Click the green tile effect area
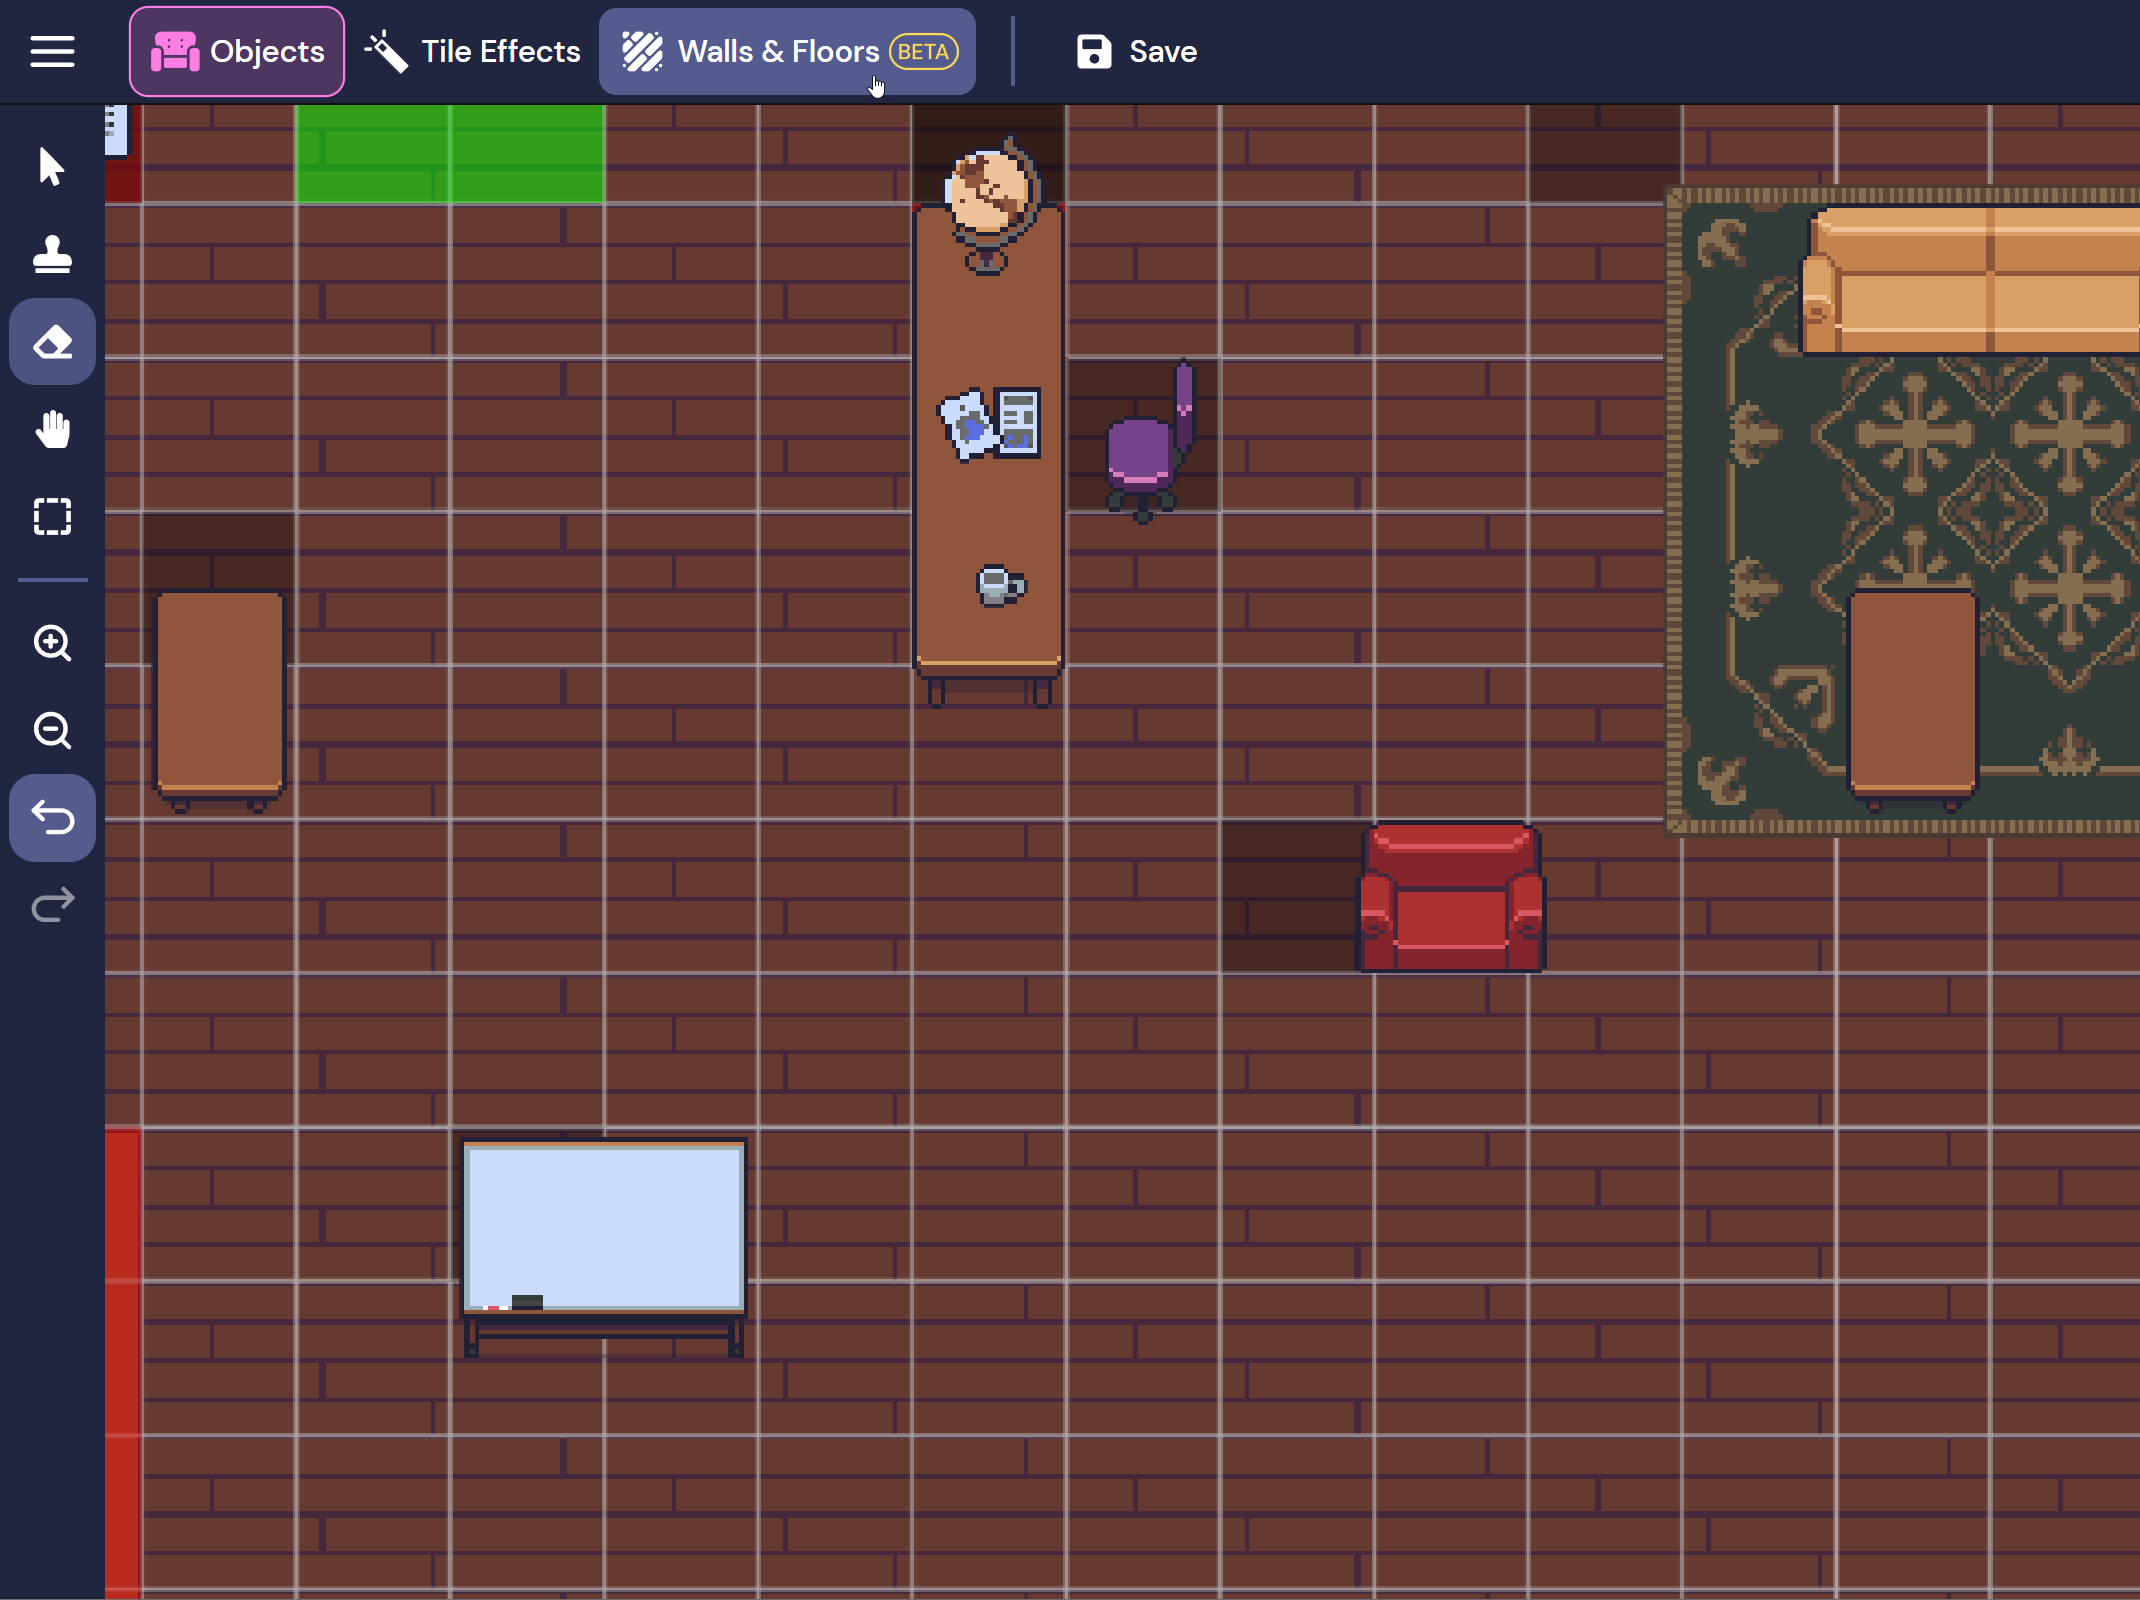 449,155
